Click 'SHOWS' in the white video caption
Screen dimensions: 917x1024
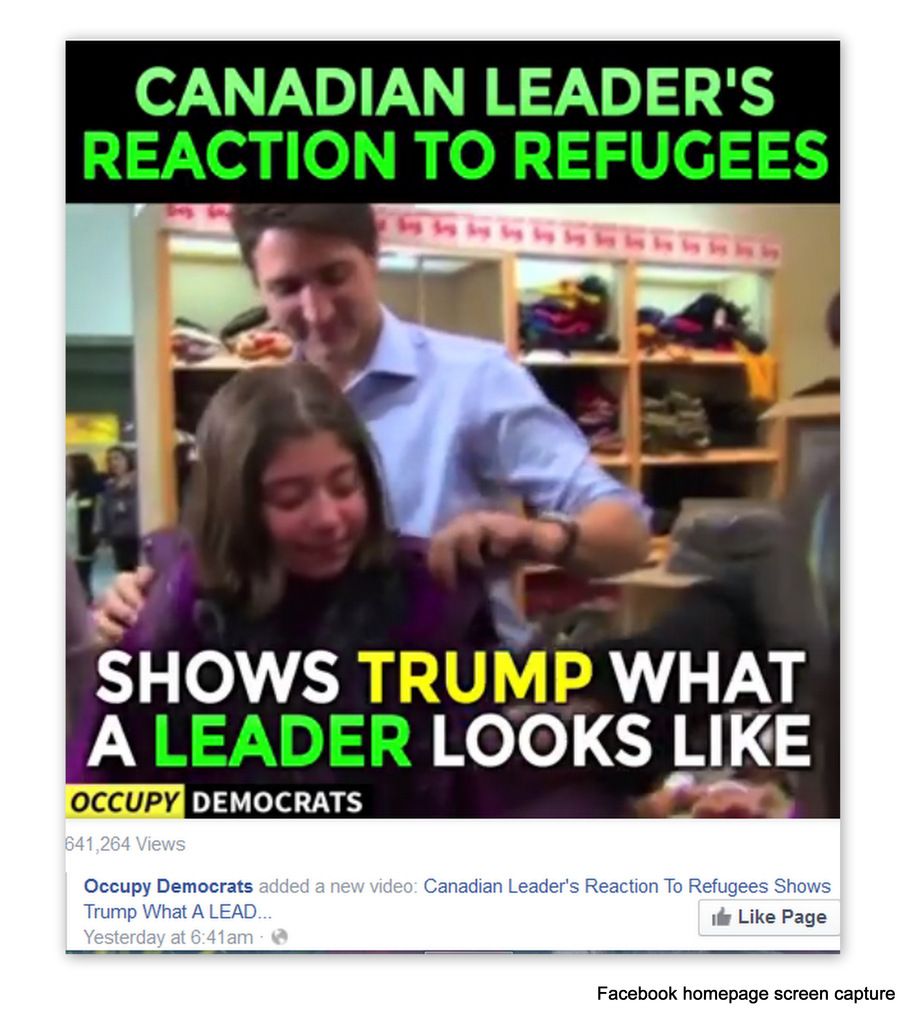click(x=218, y=677)
